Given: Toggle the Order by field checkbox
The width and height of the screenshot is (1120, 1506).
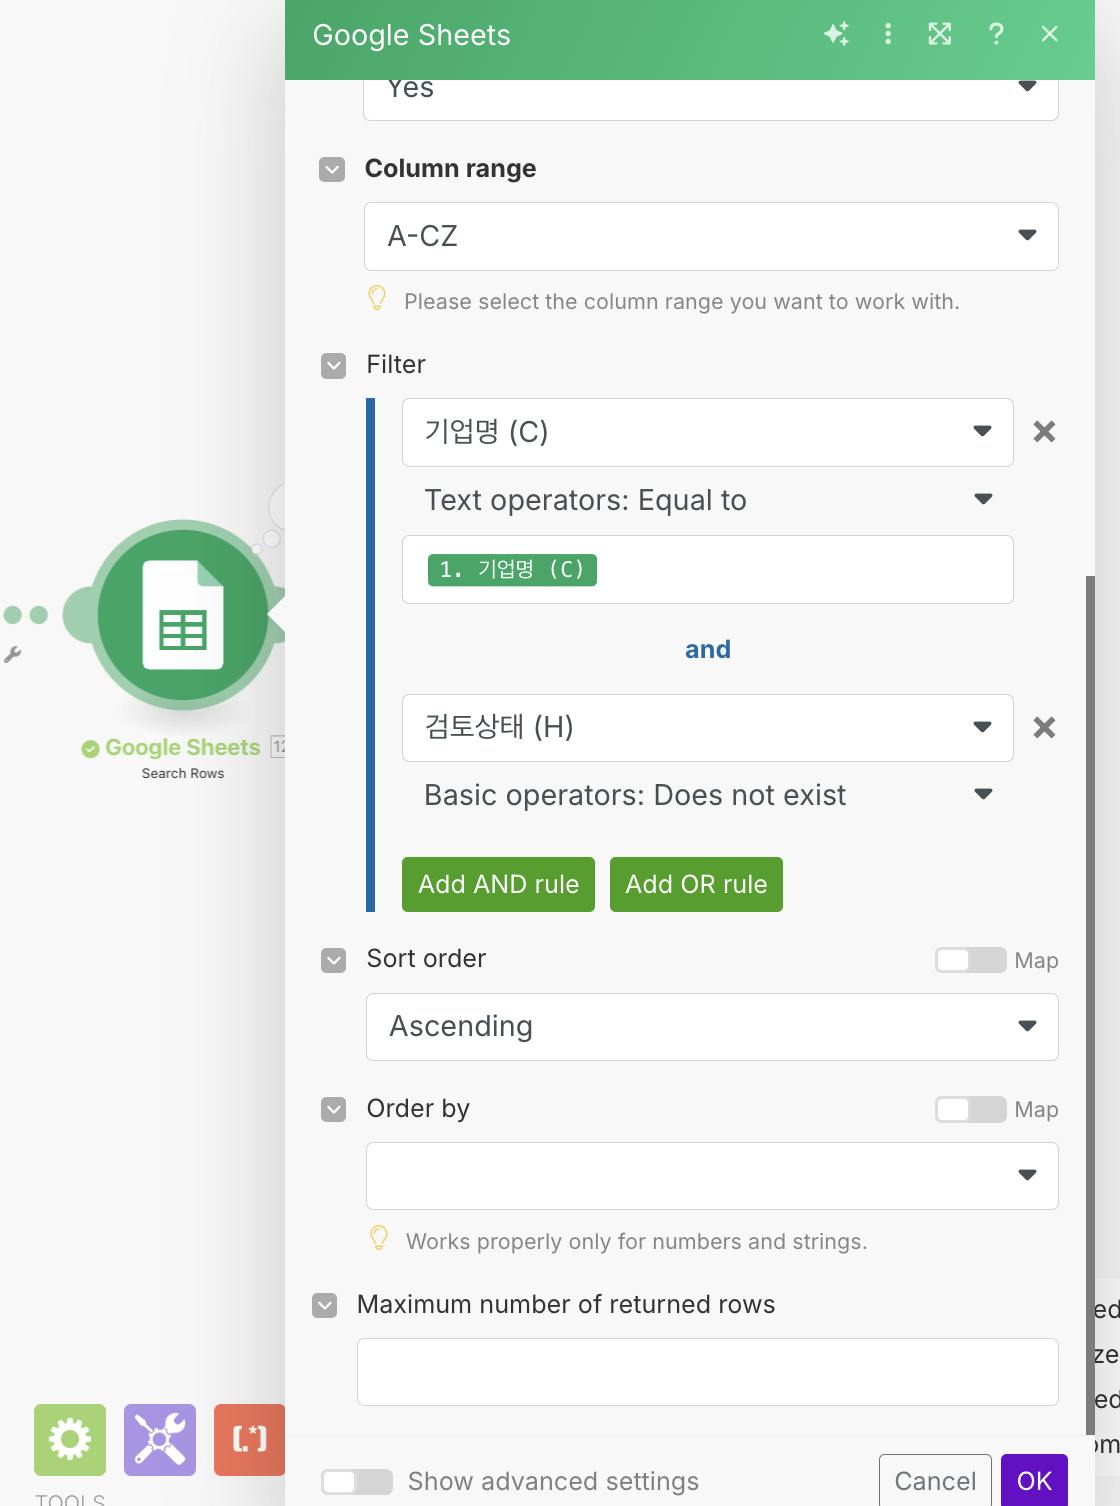Looking at the screenshot, I should 334,1110.
